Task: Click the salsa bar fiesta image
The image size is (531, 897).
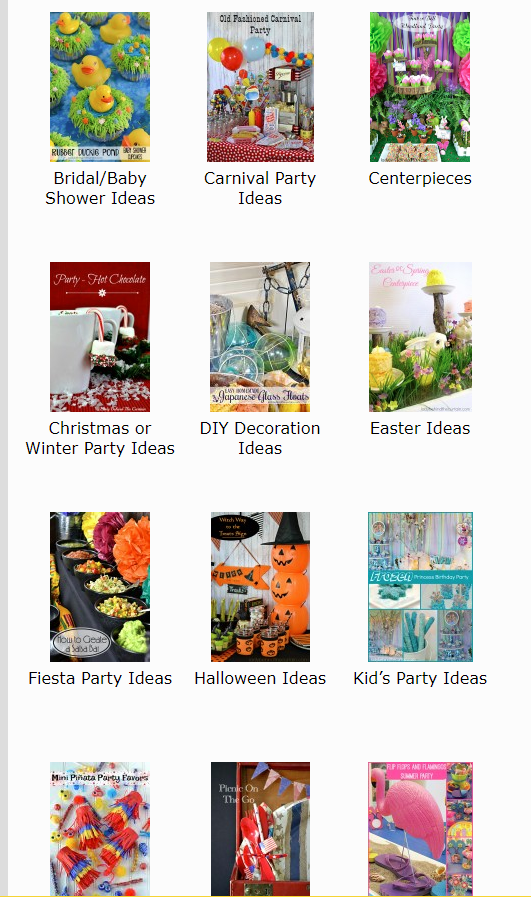Action: (100, 587)
